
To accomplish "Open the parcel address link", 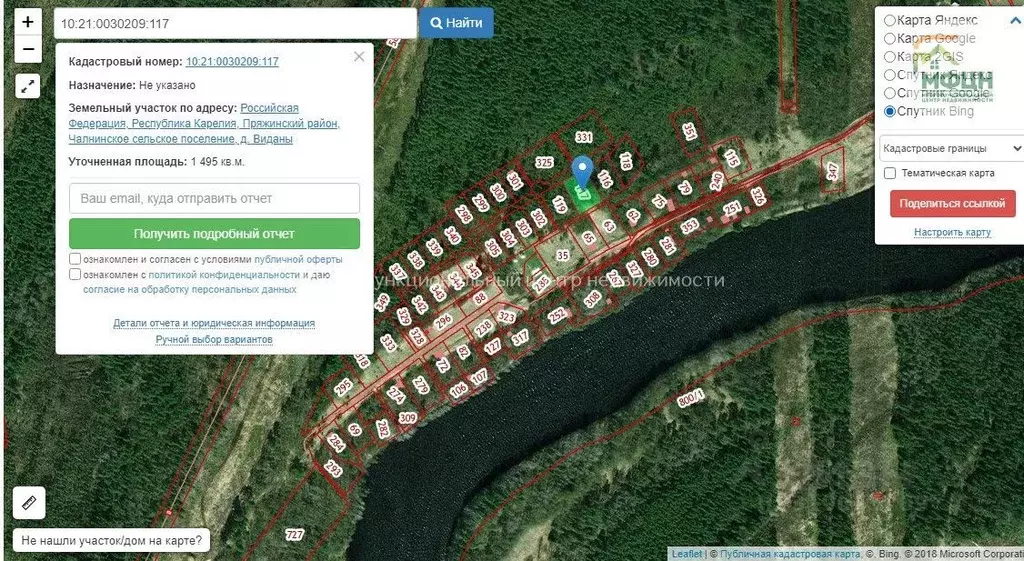I will (x=204, y=123).
